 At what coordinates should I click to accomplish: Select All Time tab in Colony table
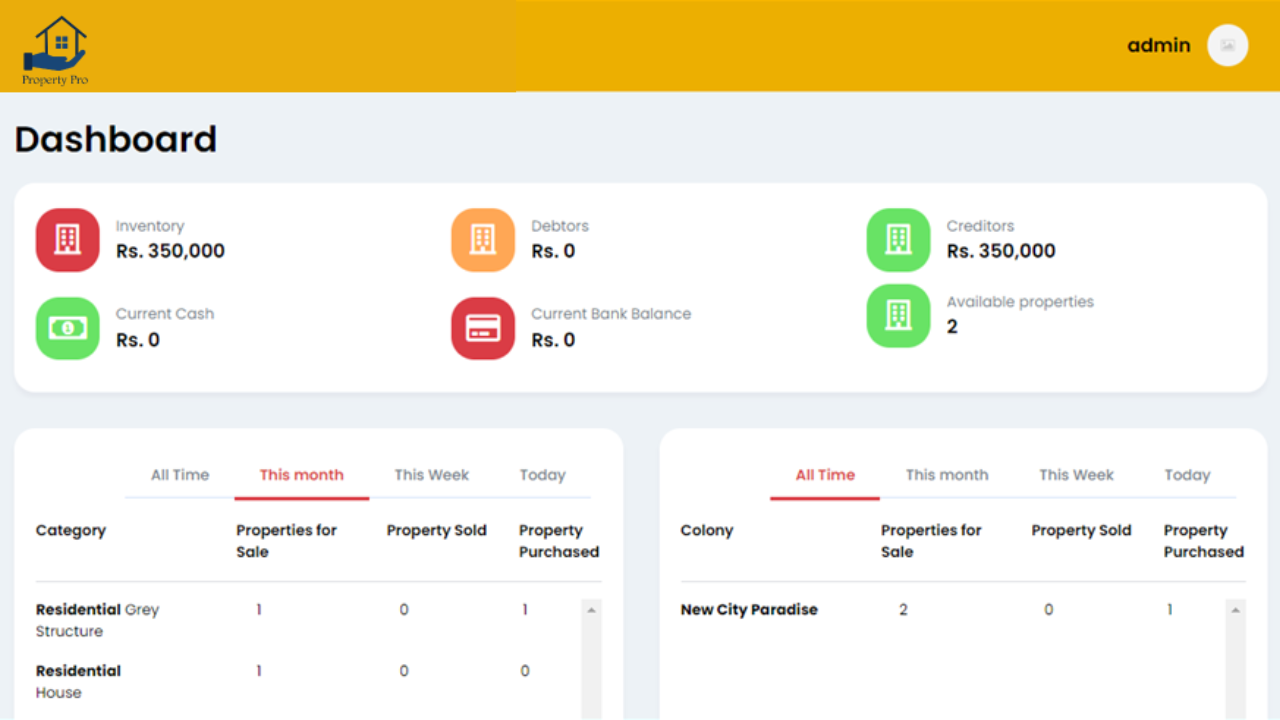[x=825, y=475]
